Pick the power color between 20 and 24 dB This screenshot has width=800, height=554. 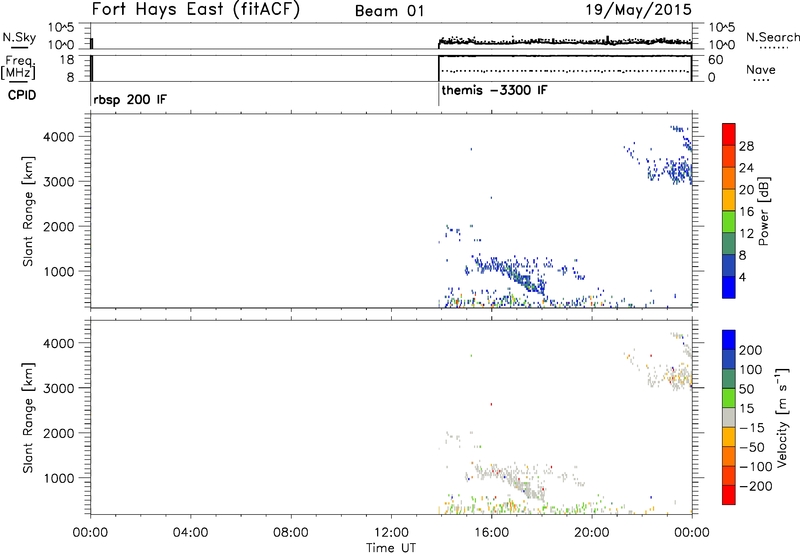click(x=729, y=178)
